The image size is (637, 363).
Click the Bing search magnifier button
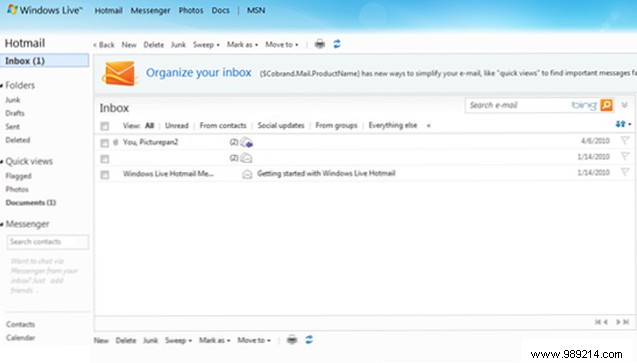[x=606, y=105]
